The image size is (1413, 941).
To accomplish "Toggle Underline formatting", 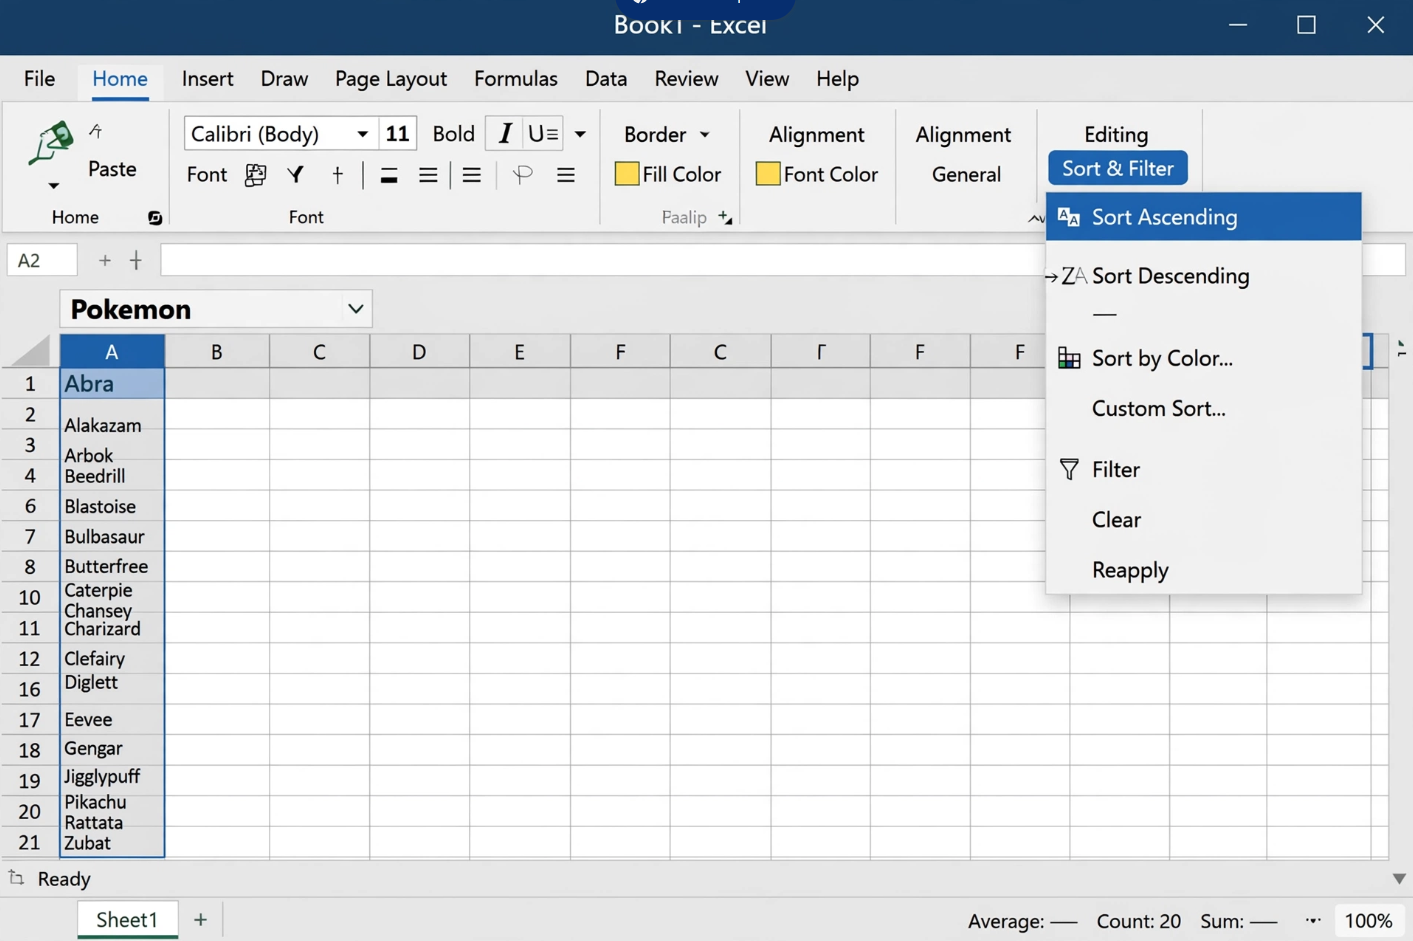I will click(x=543, y=133).
